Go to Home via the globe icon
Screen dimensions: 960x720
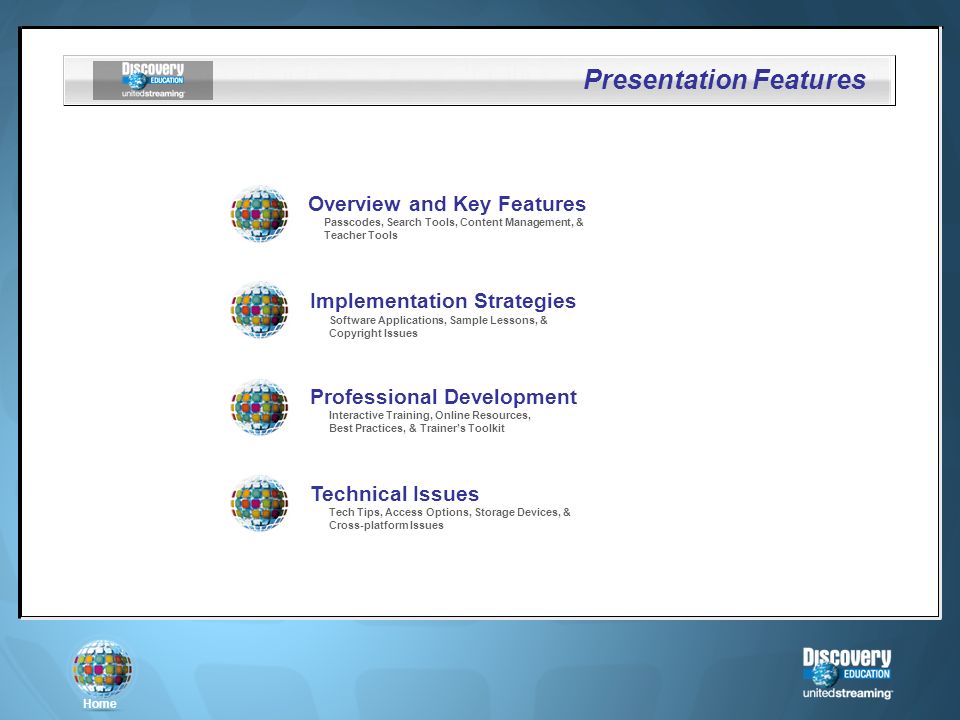click(102, 669)
